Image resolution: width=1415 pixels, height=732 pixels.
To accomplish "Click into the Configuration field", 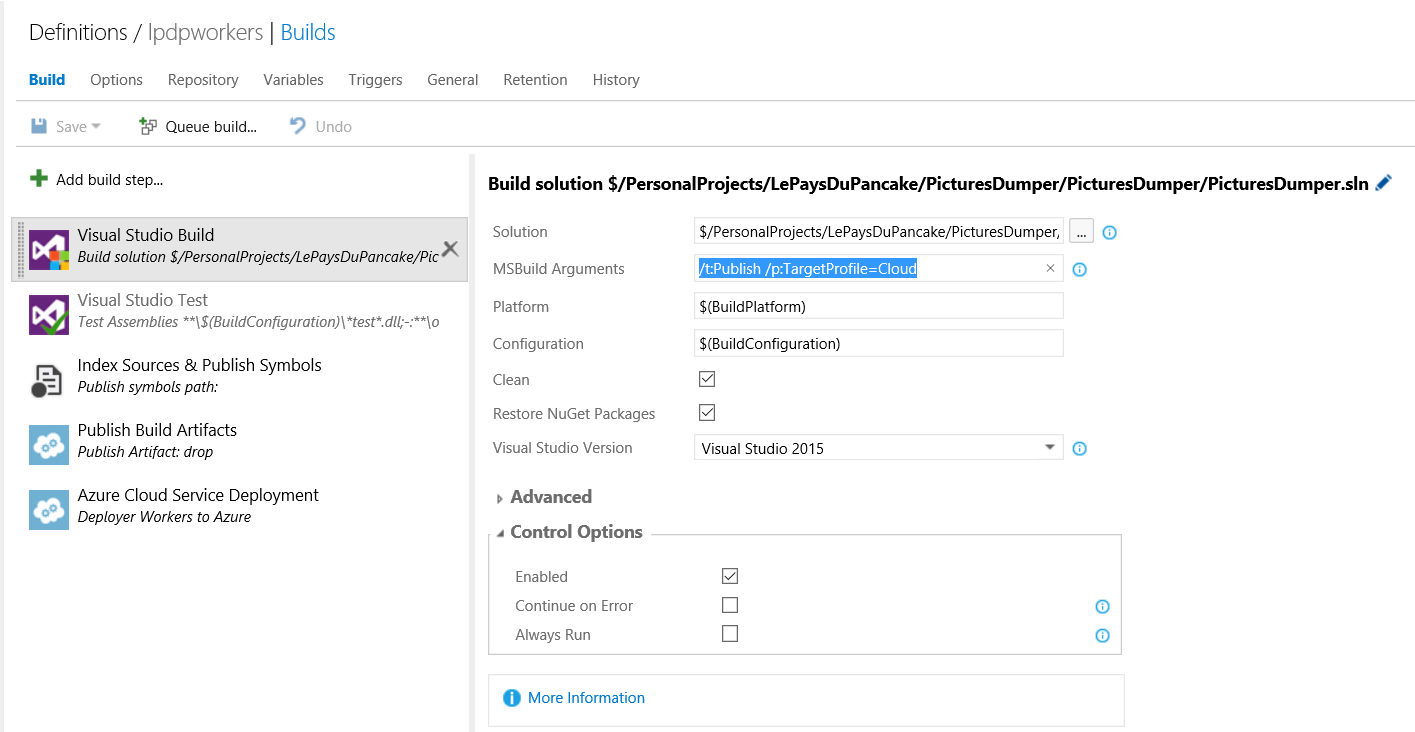I will (x=878, y=343).
